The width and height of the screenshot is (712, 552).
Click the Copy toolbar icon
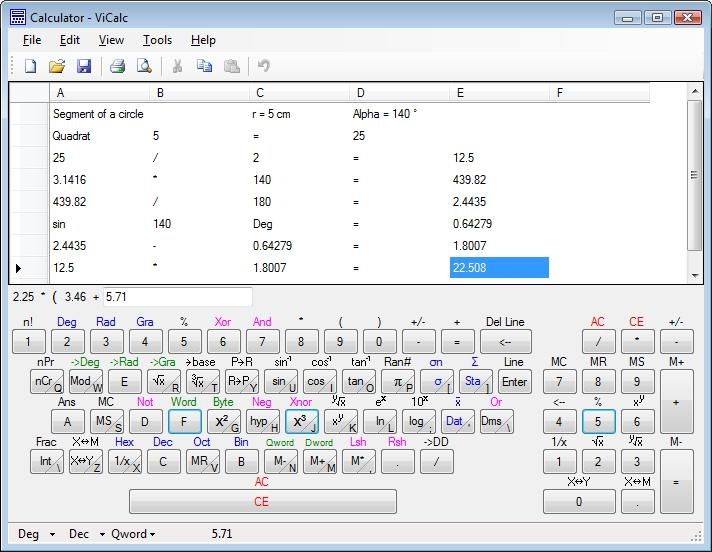[x=205, y=66]
